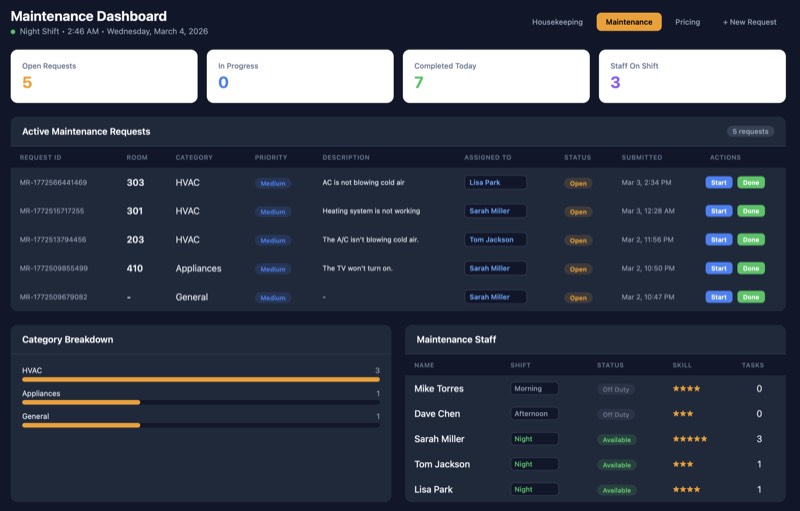
Task: Open the Tom Jackson assignee dropdown
Action: coord(495,240)
